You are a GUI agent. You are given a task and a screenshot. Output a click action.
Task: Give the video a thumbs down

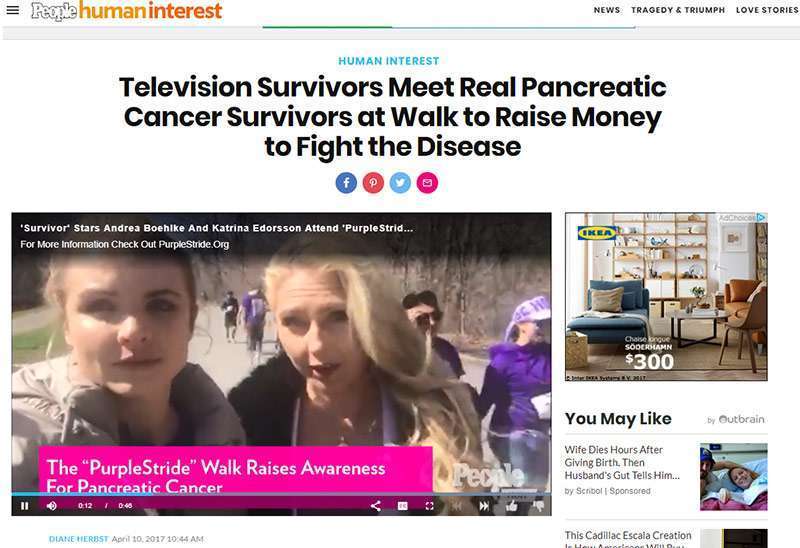538,506
